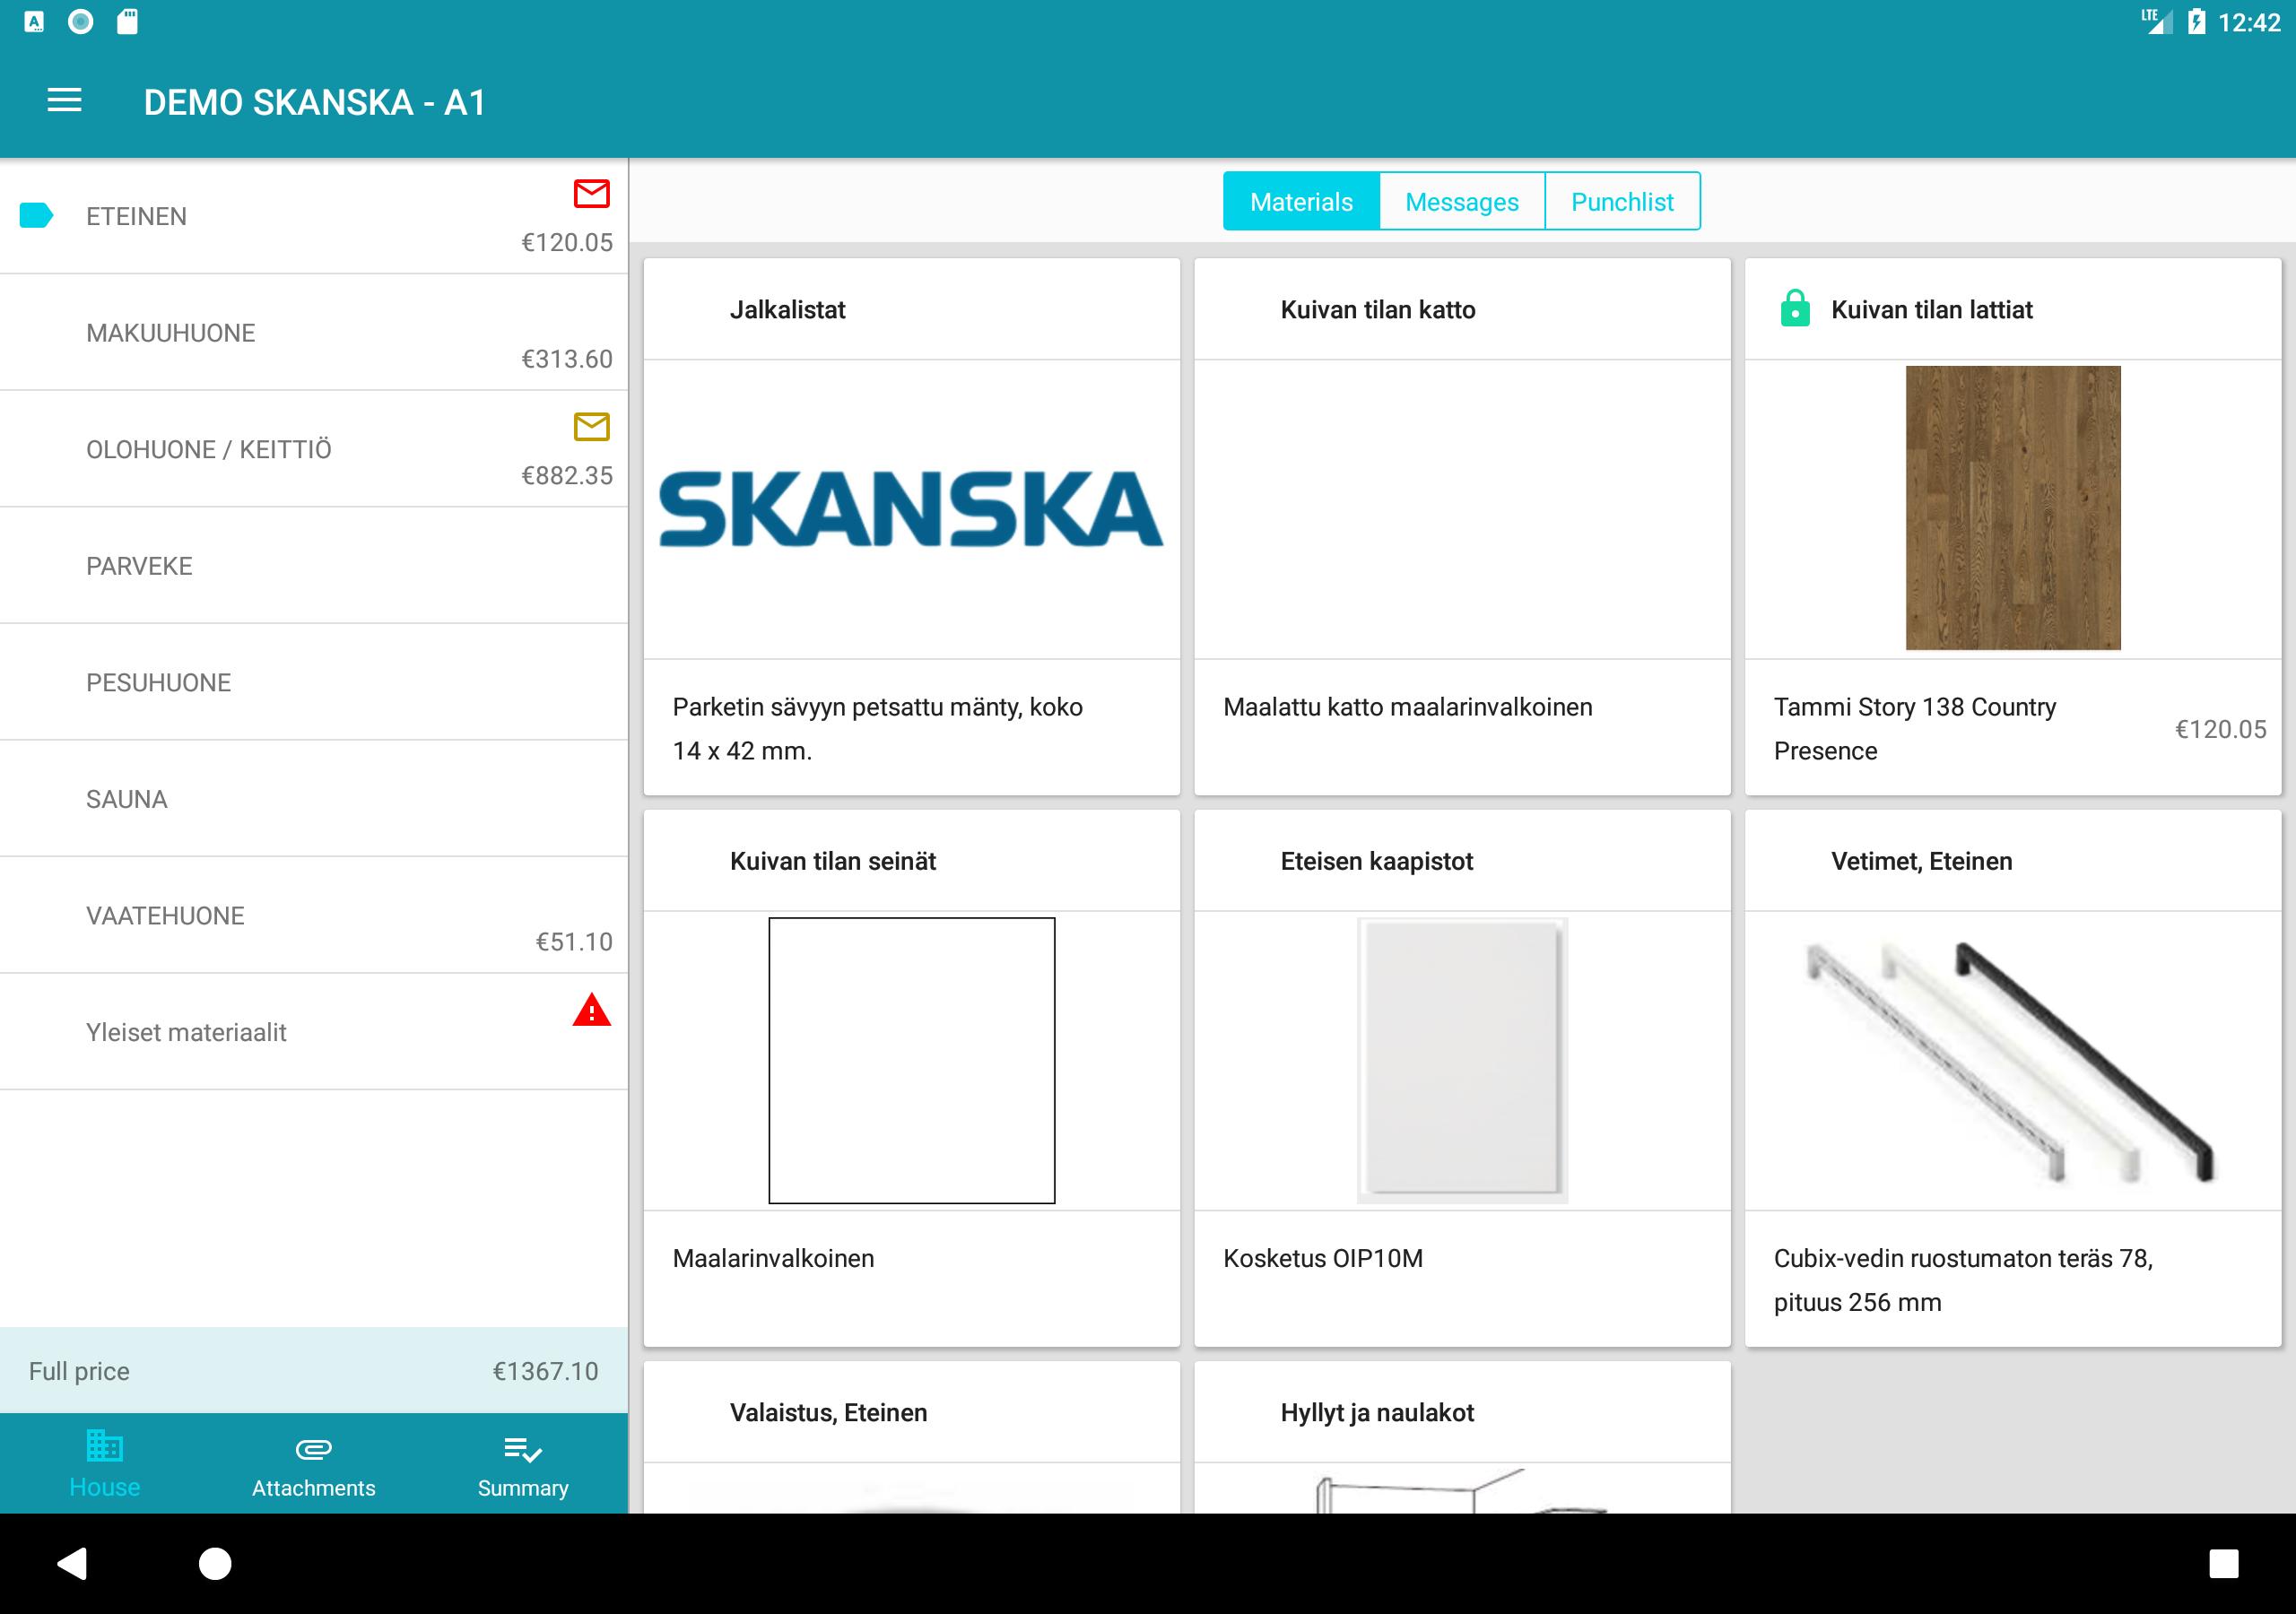Screen dimensions: 2296x1614
Task: Select the PARVEKE room
Action: tap(314, 566)
